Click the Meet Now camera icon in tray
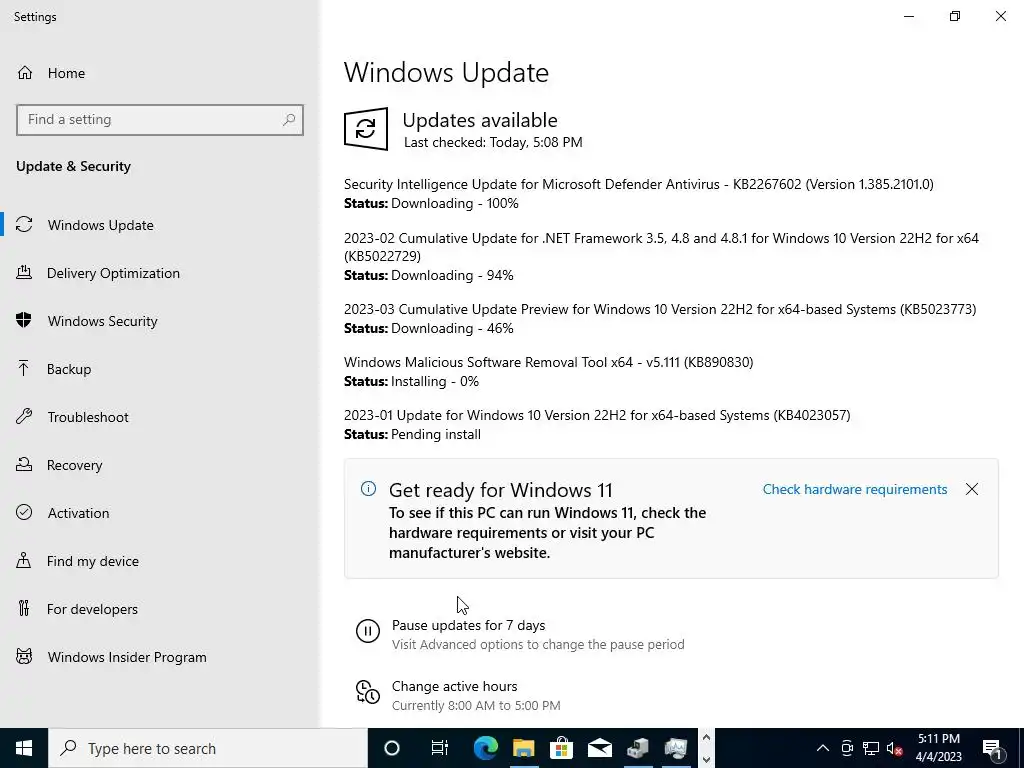Viewport: 1024px width, 768px height. pyautogui.click(x=847, y=748)
